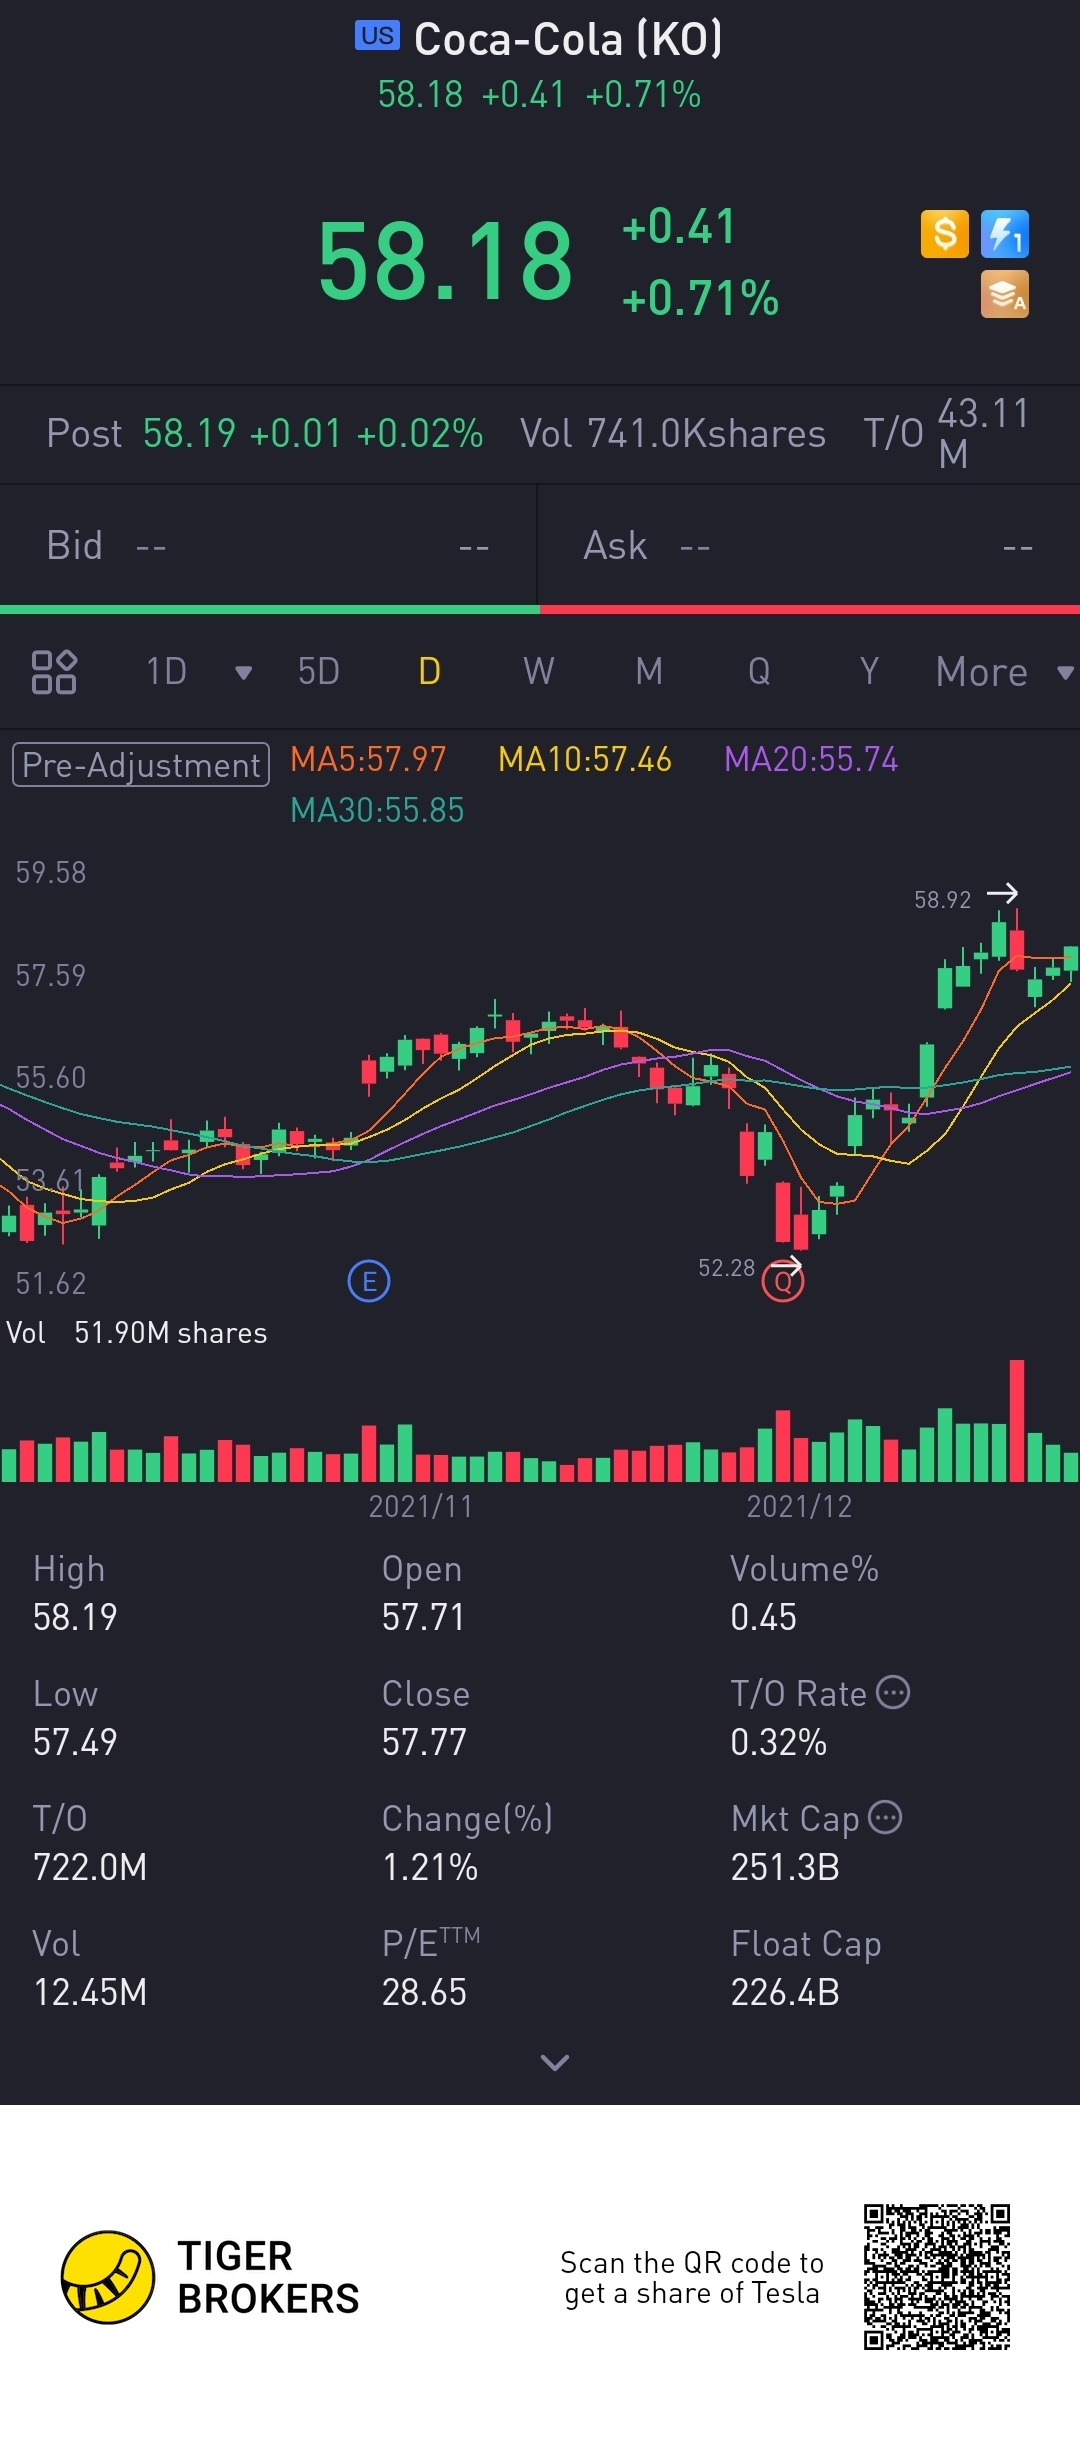Screen dimensions: 1080x2450
Task: Tap the Close 57.77 value
Action: point(424,1742)
